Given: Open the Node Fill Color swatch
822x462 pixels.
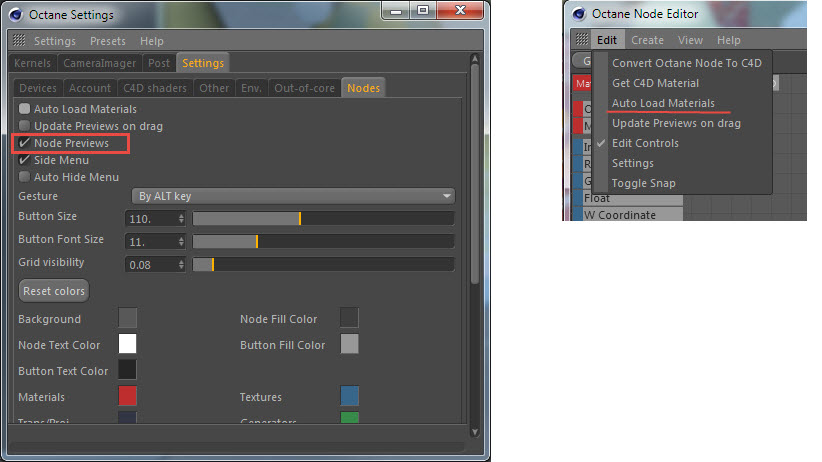Looking at the screenshot, I should [x=350, y=318].
